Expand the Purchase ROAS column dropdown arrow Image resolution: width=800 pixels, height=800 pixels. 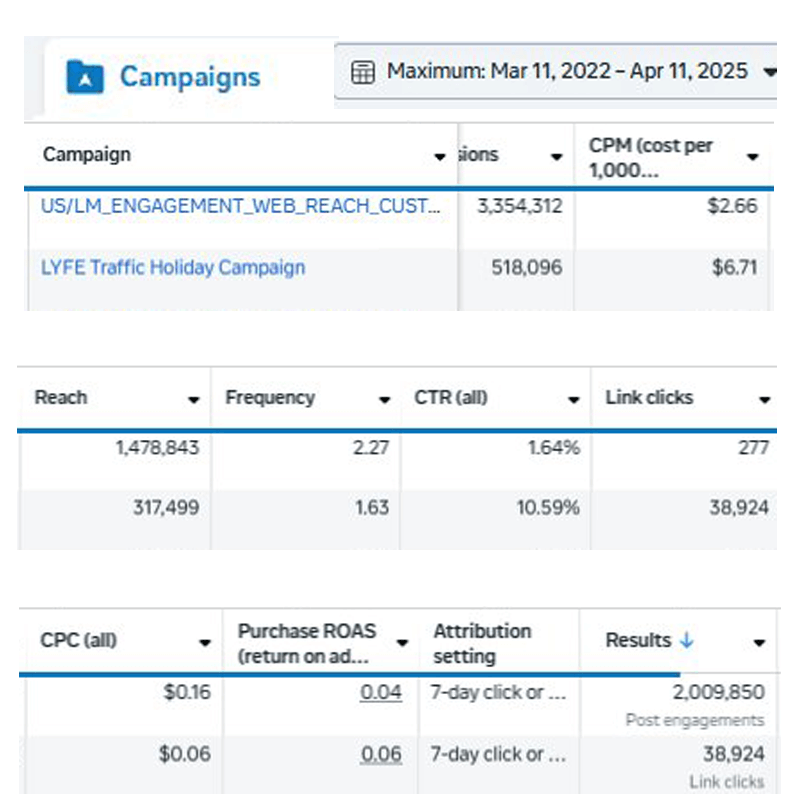pos(402,643)
